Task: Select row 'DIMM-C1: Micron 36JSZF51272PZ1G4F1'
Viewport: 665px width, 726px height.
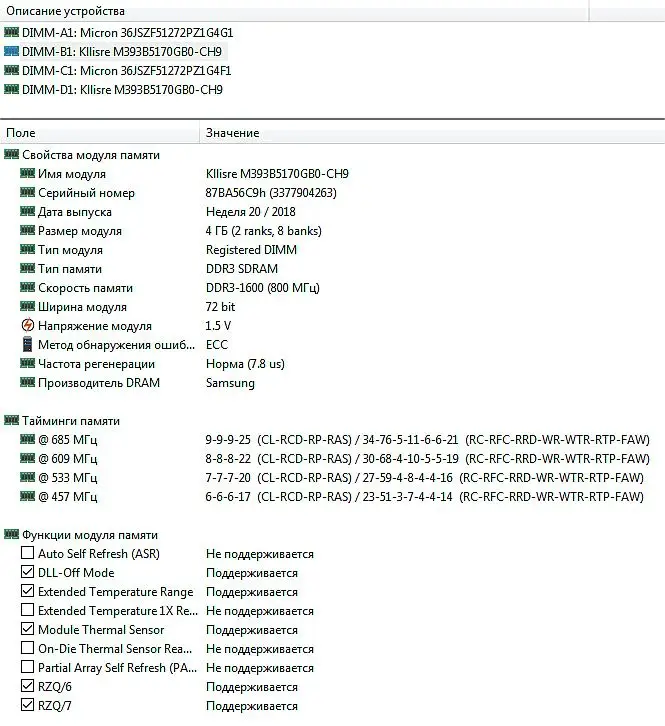Action: coord(126,70)
